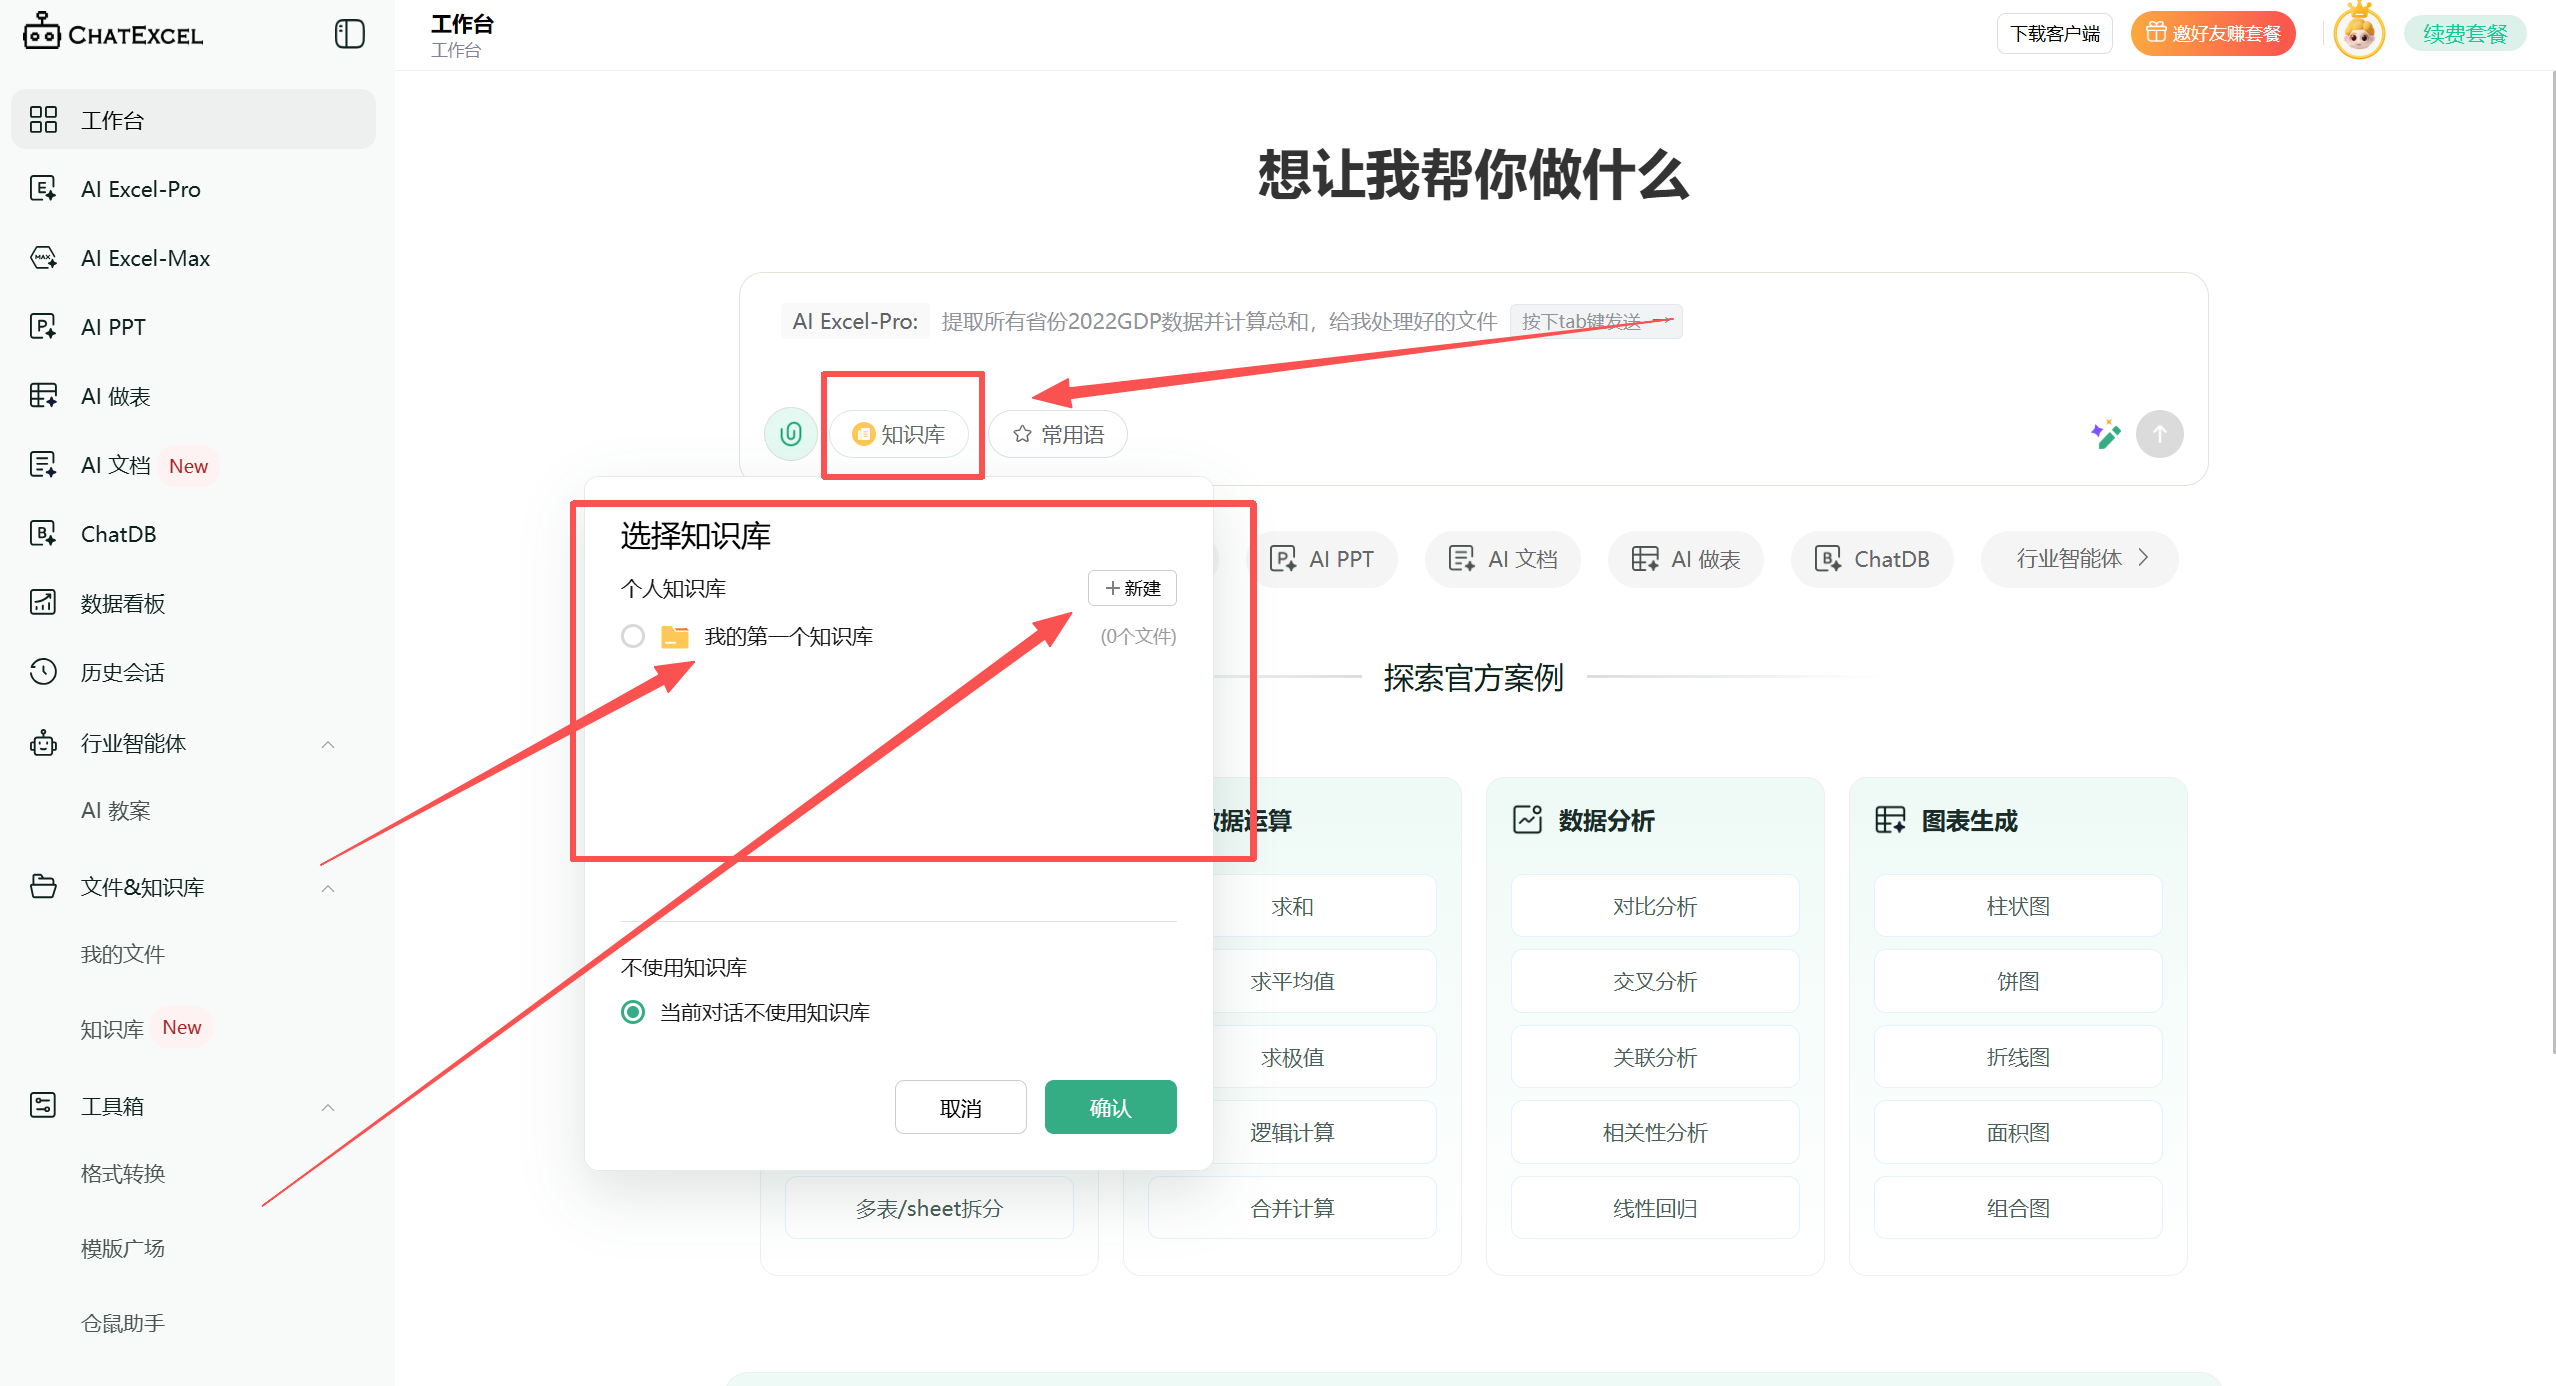Viewport: 2556px width, 1386px height.
Task: Click the attachment paperclip icon
Action: pos(791,434)
